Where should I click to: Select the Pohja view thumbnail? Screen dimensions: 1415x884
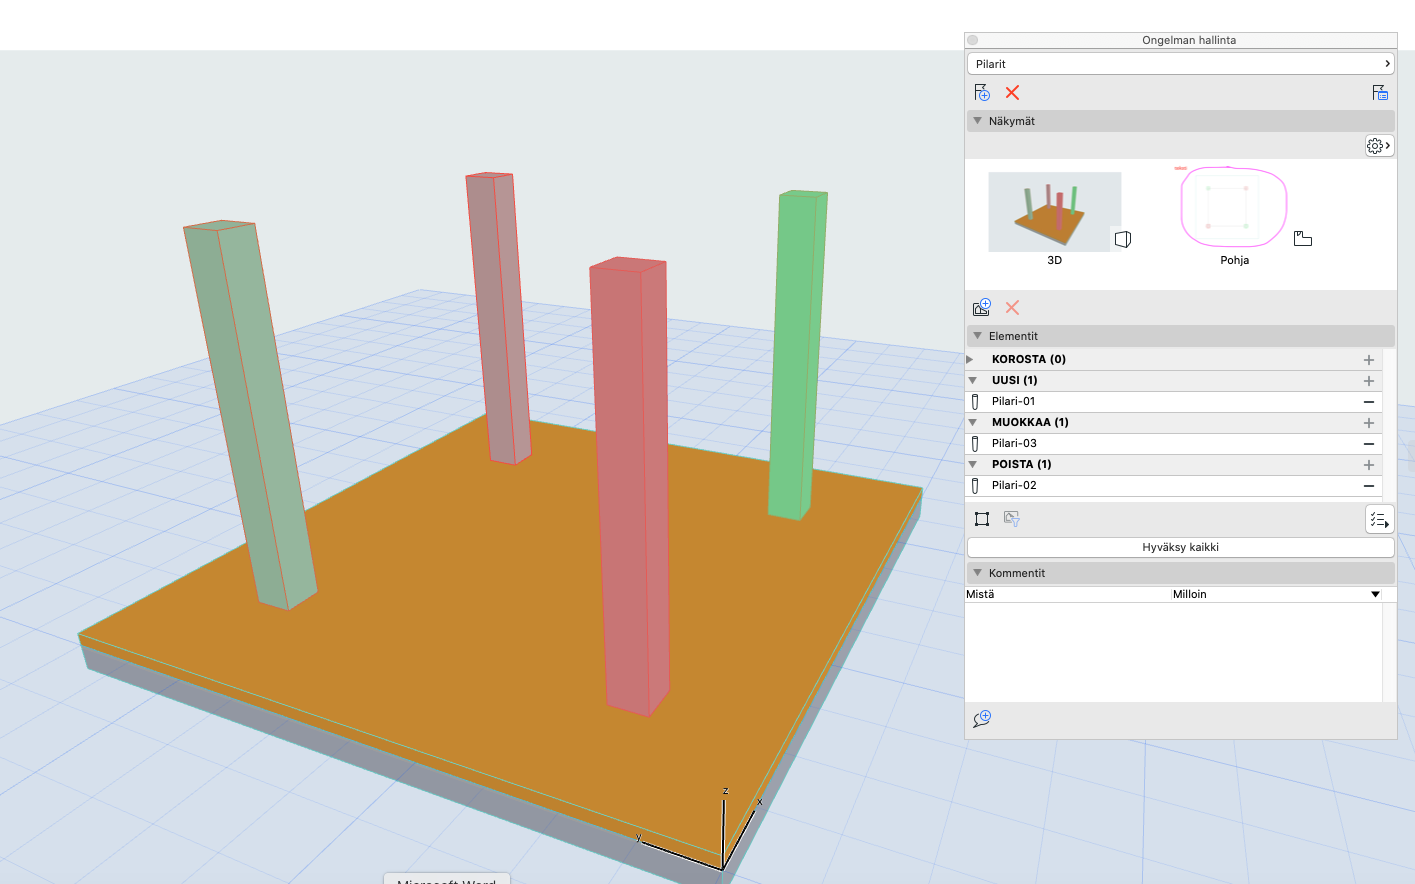pyautogui.click(x=1234, y=208)
